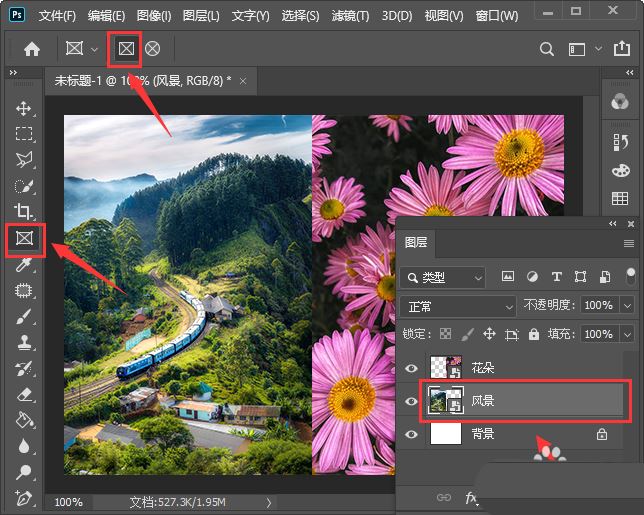
Task: Toggle lock transparent pixels
Action: pyautogui.click(x=445, y=334)
